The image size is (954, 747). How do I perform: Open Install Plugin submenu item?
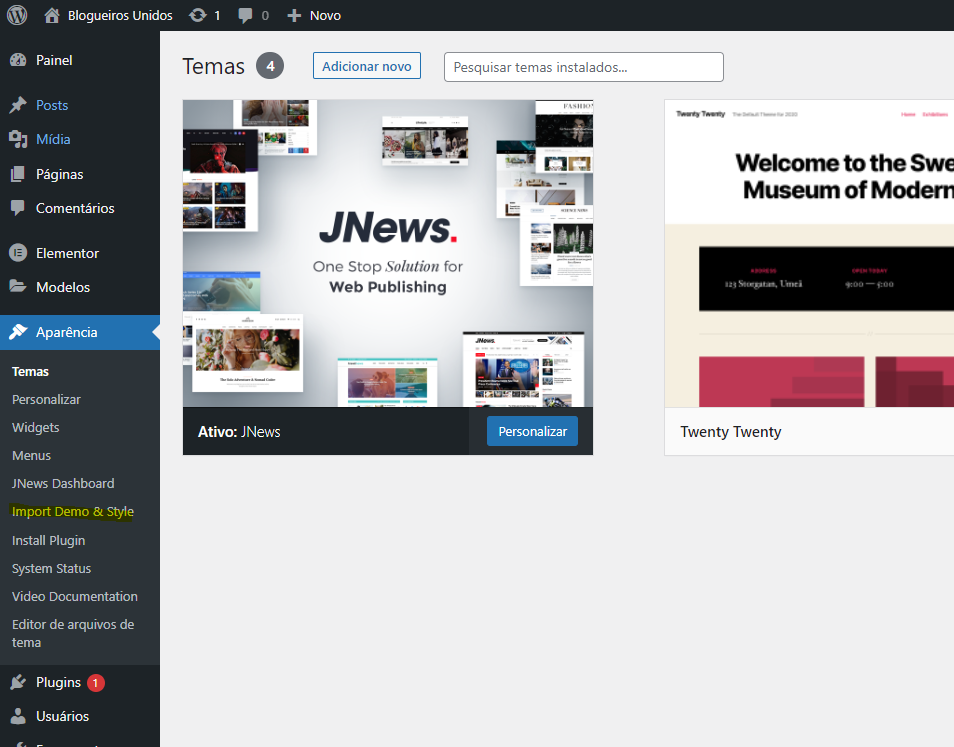49,540
